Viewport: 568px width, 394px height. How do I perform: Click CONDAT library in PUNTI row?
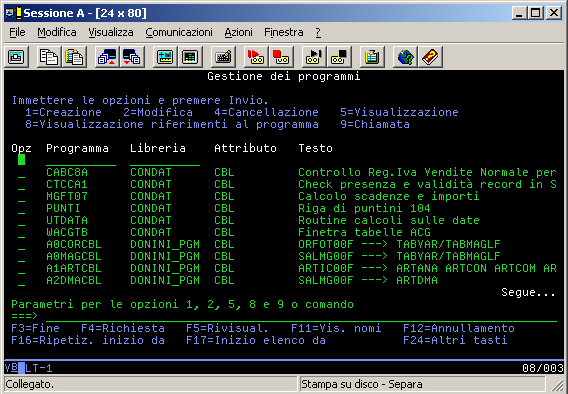pos(151,208)
